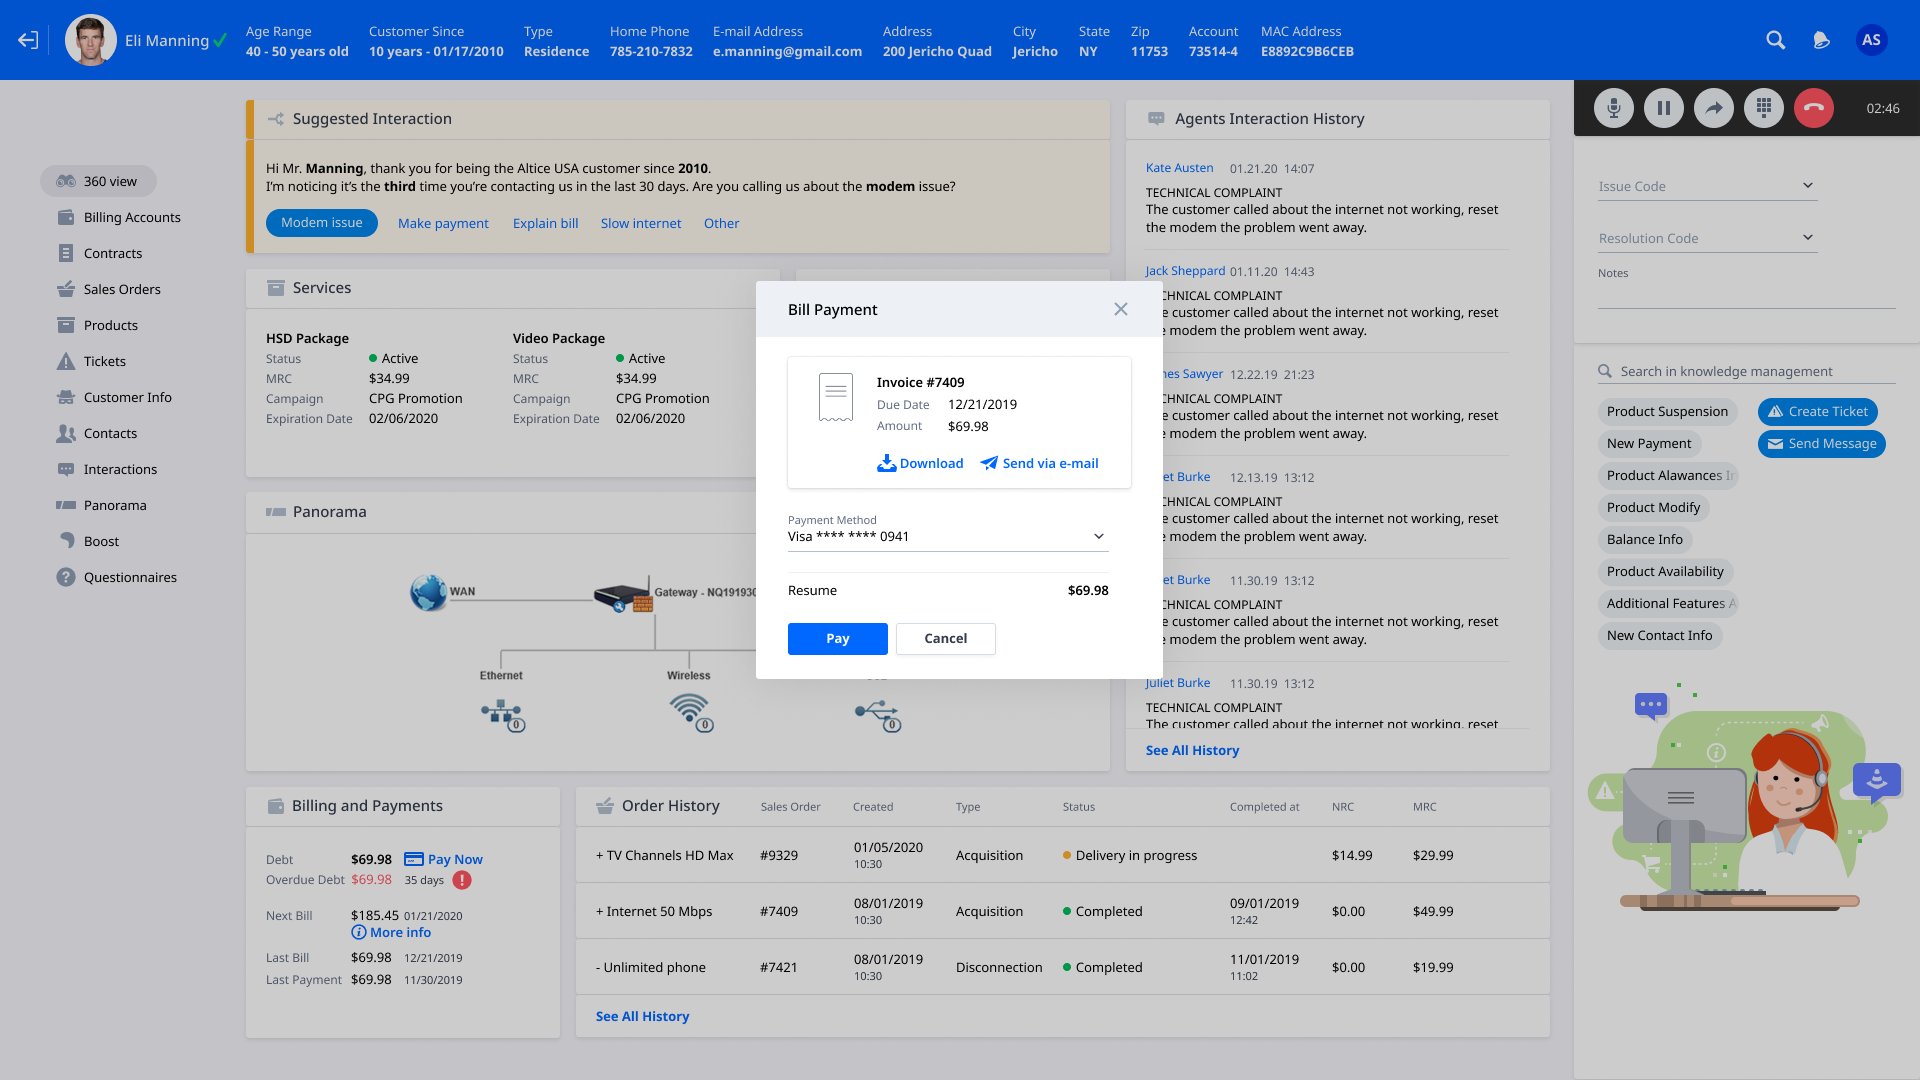The width and height of the screenshot is (1920, 1080).
Task: Click the USB connection icon
Action: 878,716
